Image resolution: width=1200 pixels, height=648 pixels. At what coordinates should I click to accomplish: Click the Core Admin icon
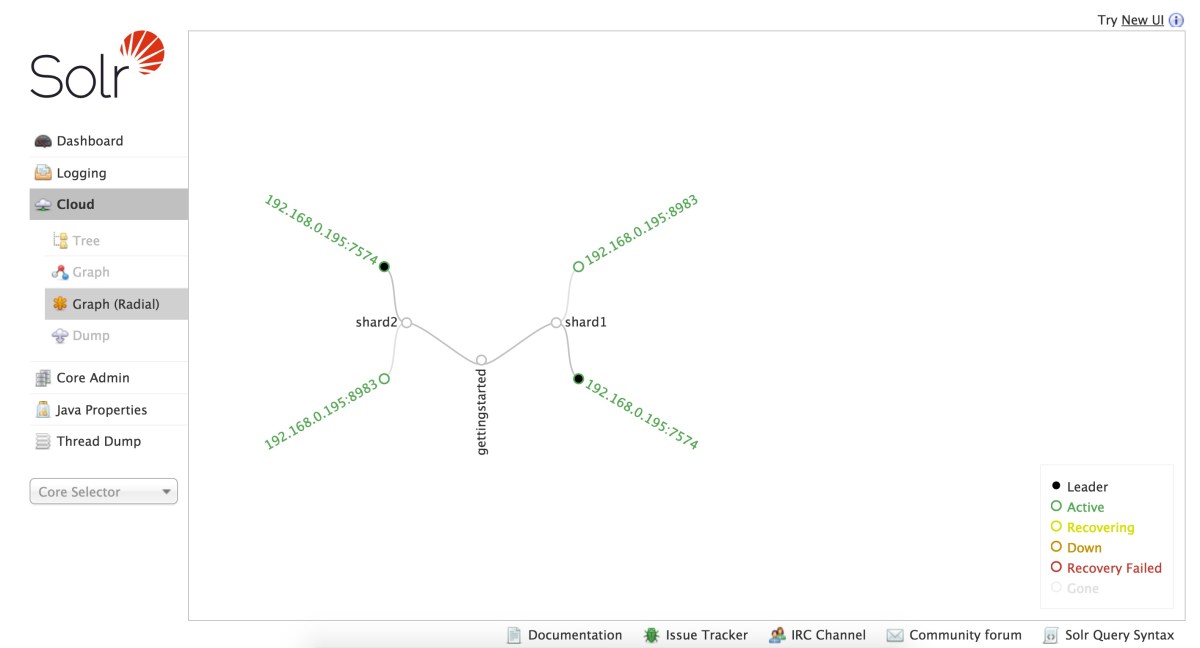[x=43, y=378]
